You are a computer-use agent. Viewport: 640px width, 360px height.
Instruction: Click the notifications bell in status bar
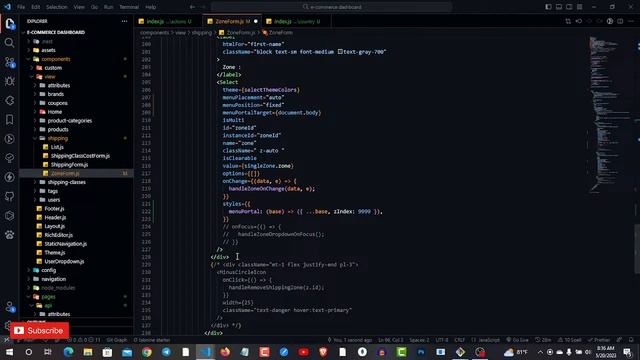tap(631, 340)
